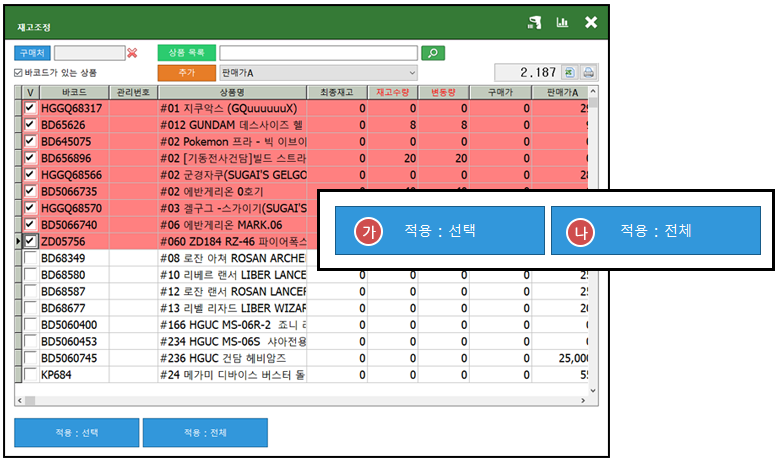Screen dimensions: 775x462
Task: Sort by the 바코드 column header
Action: [x=74, y=92]
